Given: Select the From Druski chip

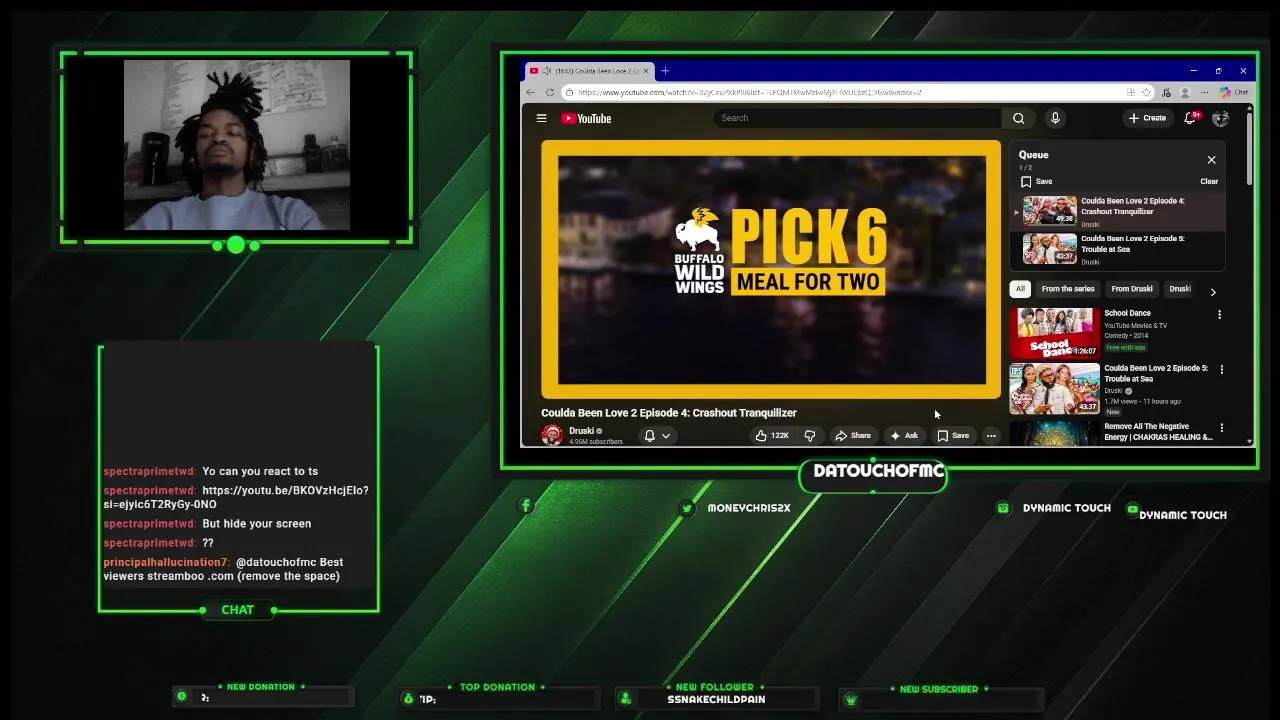Looking at the screenshot, I should 1132,289.
